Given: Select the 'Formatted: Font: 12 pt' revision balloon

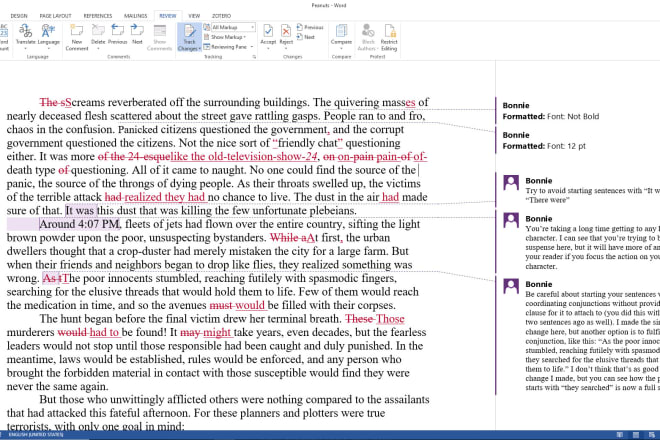Looking at the screenshot, I should tap(544, 141).
